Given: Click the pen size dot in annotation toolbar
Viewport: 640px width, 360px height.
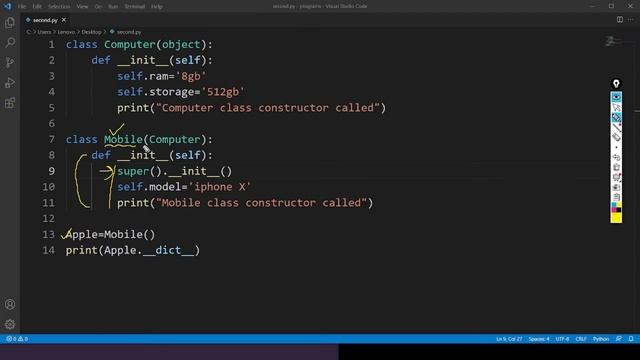Looking at the screenshot, I should click(616, 147).
